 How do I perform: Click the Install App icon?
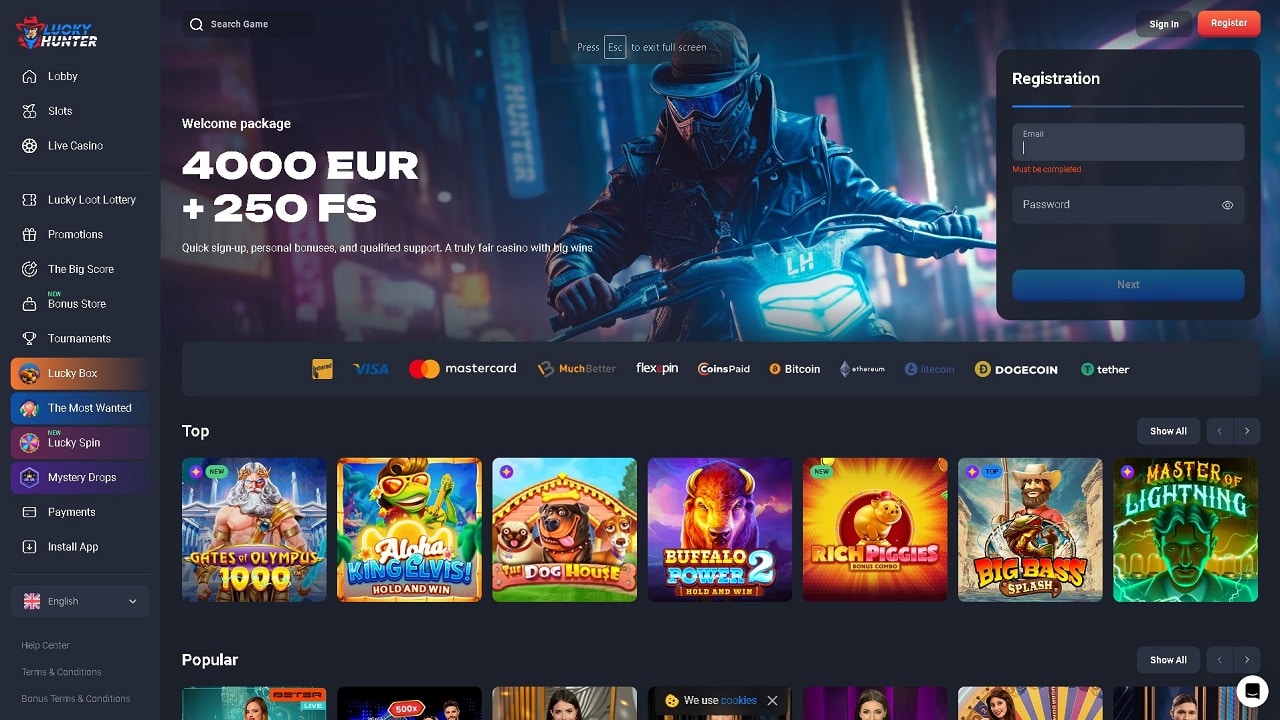[x=29, y=547]
